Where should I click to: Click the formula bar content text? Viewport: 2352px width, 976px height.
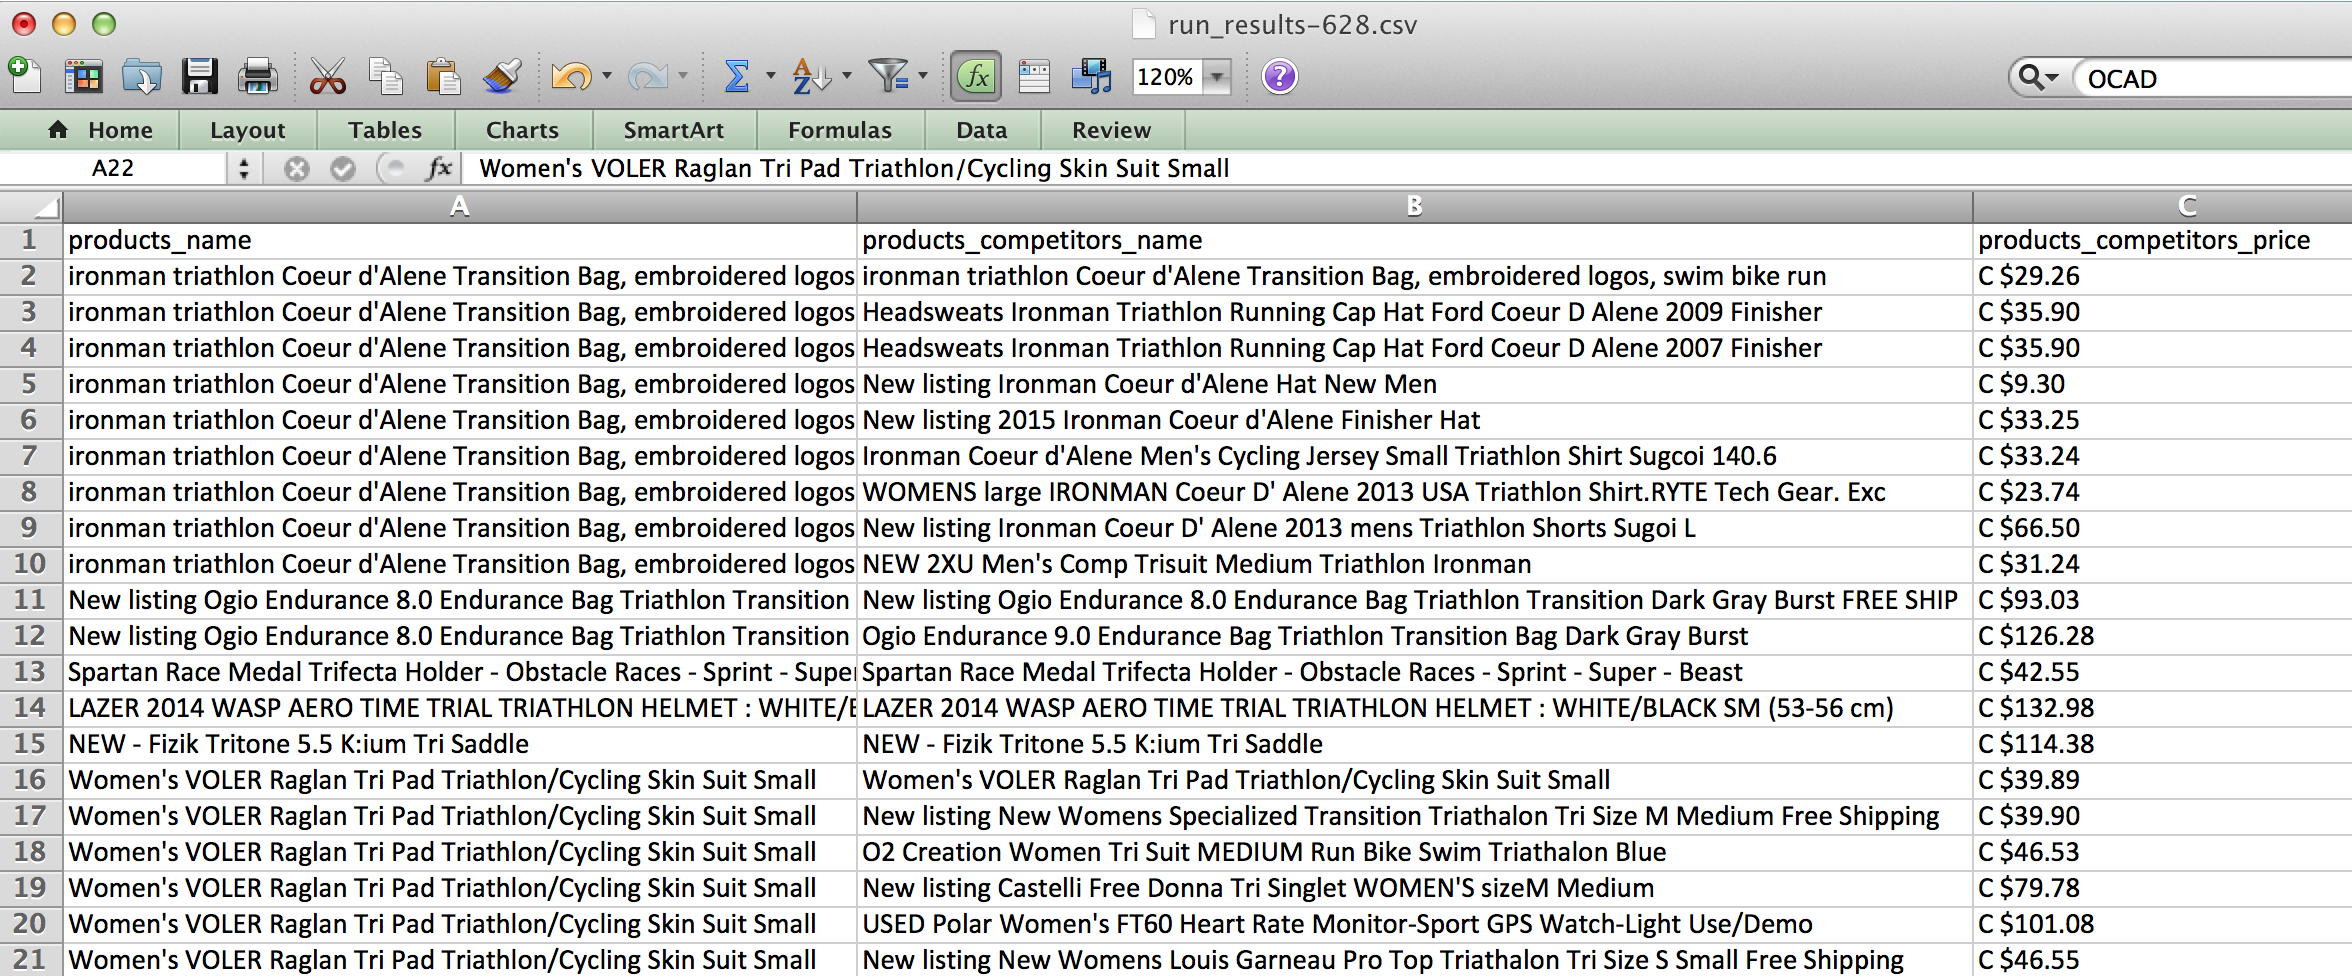[855, 168]
